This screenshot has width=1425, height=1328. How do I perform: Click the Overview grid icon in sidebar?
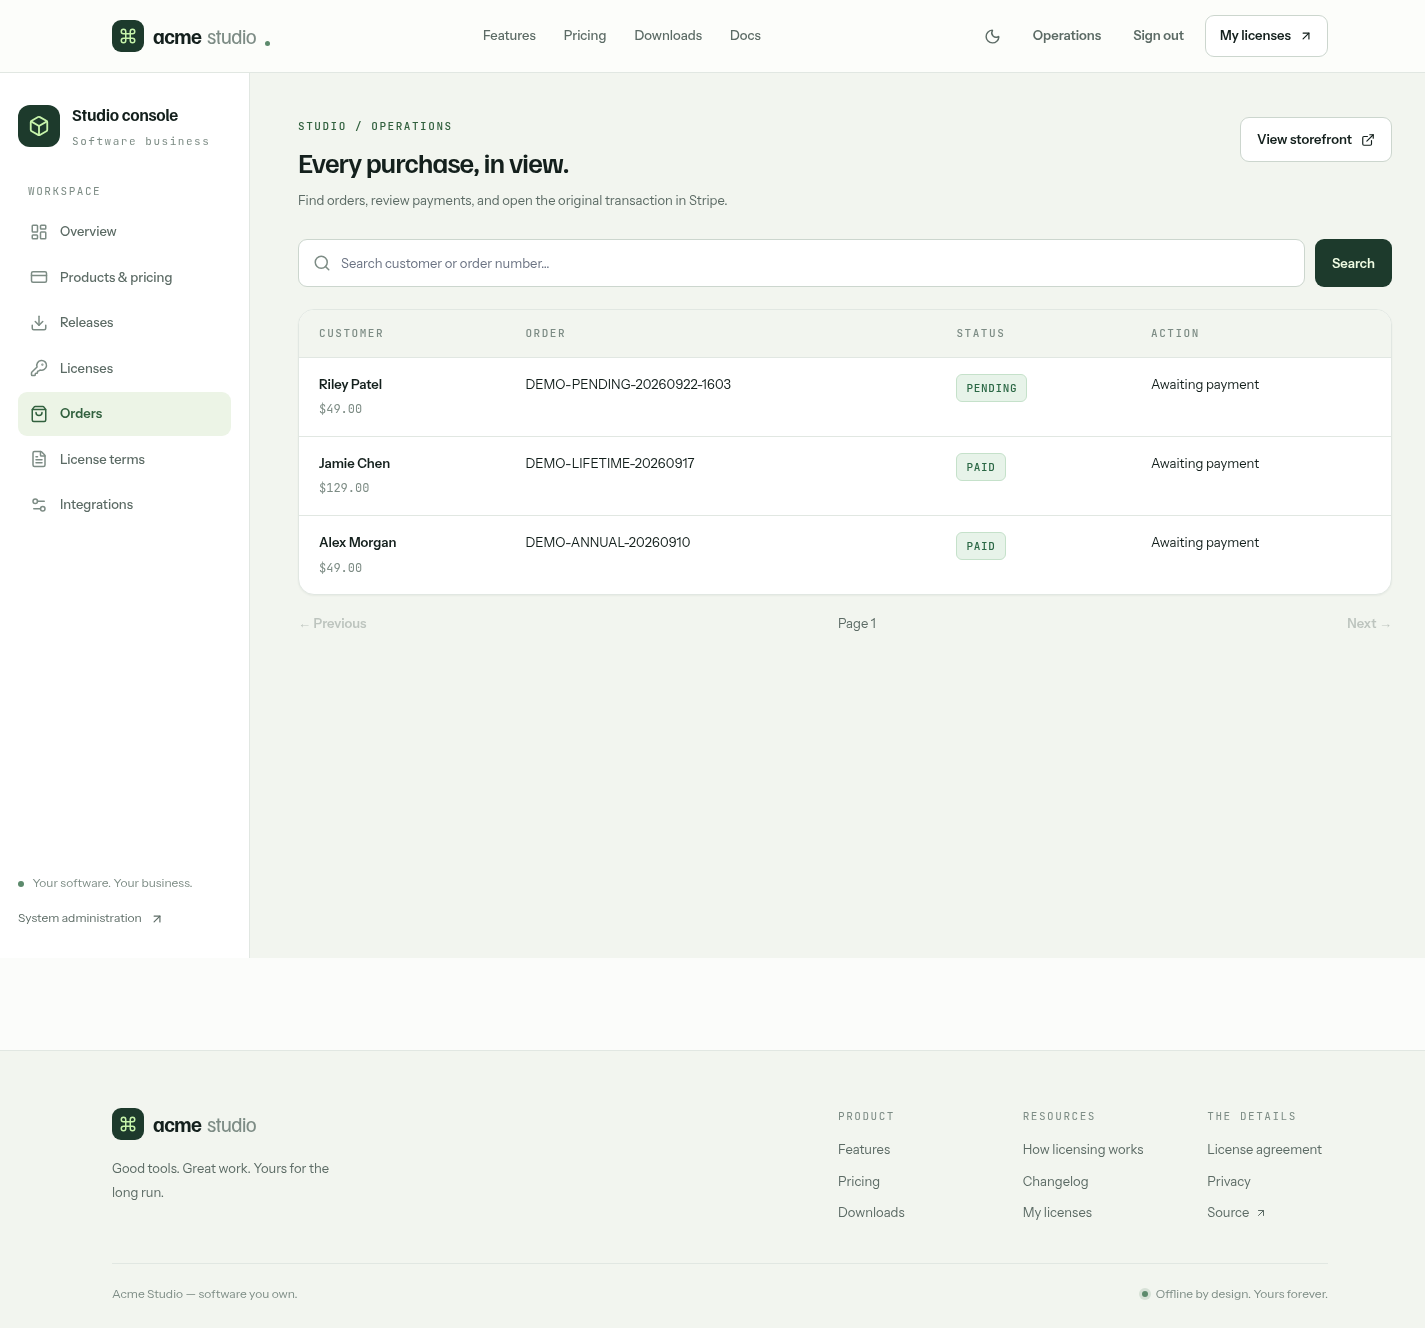coord(39,232)
